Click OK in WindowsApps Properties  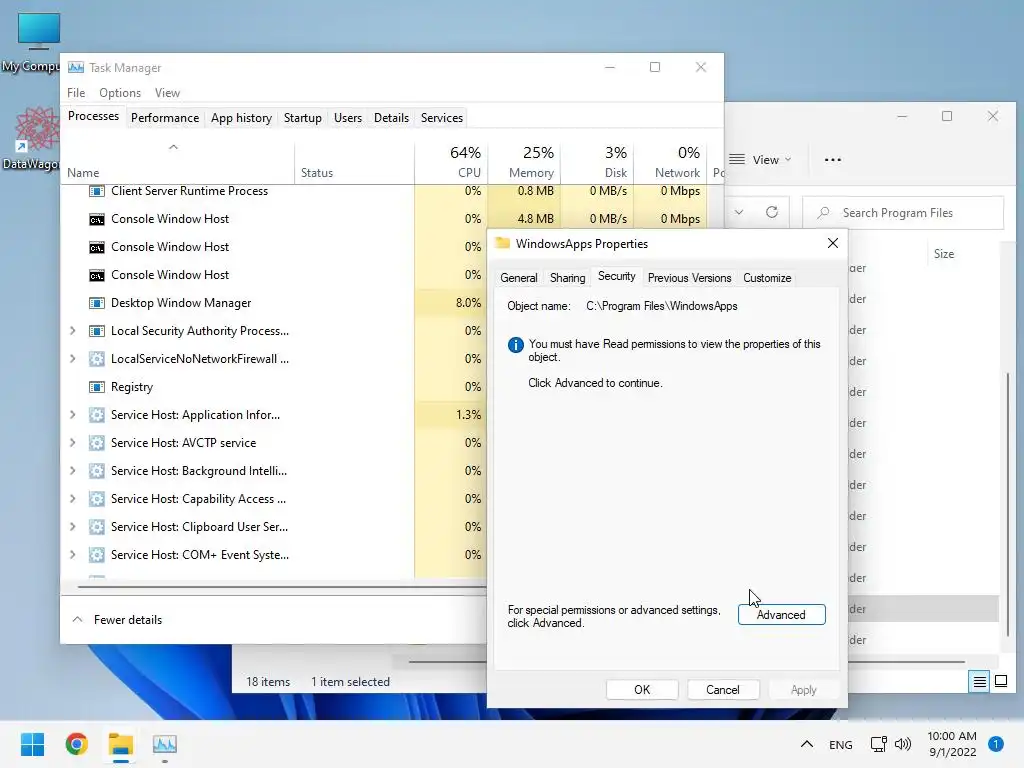(642, 690)
